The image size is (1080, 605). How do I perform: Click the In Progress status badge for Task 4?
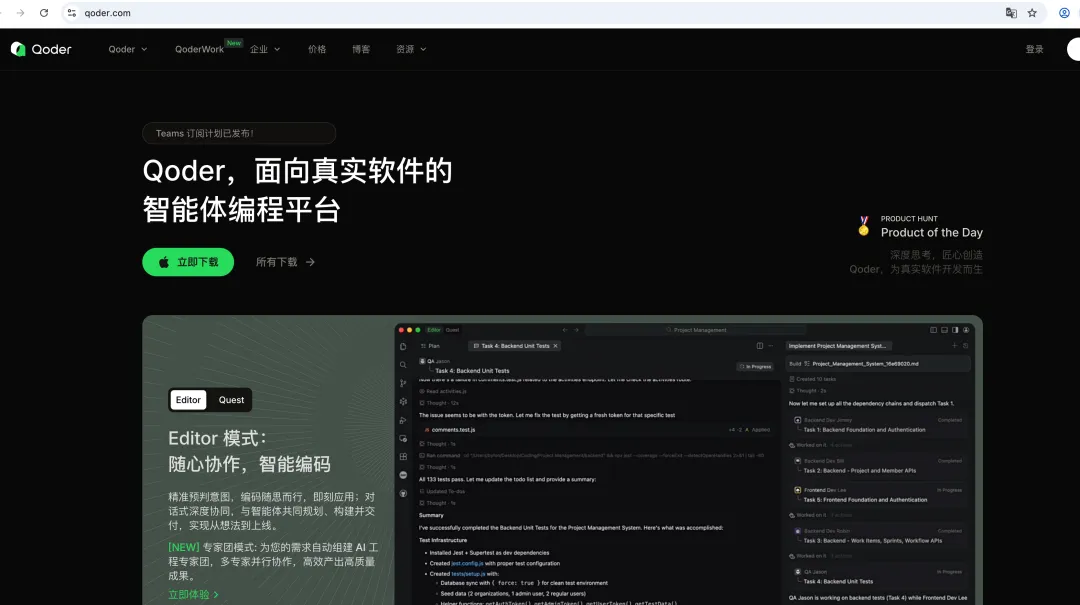pyautogui.click(x=756, y=367)
